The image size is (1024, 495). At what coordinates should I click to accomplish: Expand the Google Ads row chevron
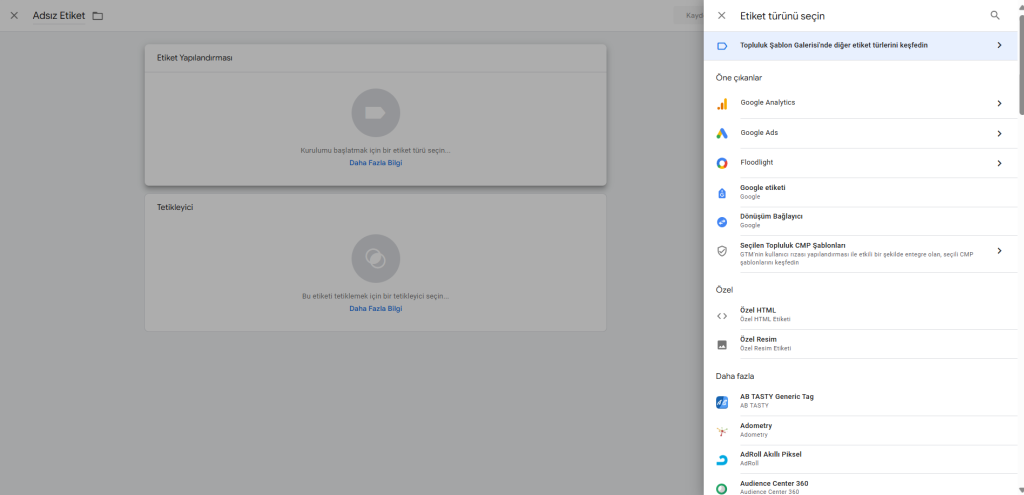(x=999, y=134)
